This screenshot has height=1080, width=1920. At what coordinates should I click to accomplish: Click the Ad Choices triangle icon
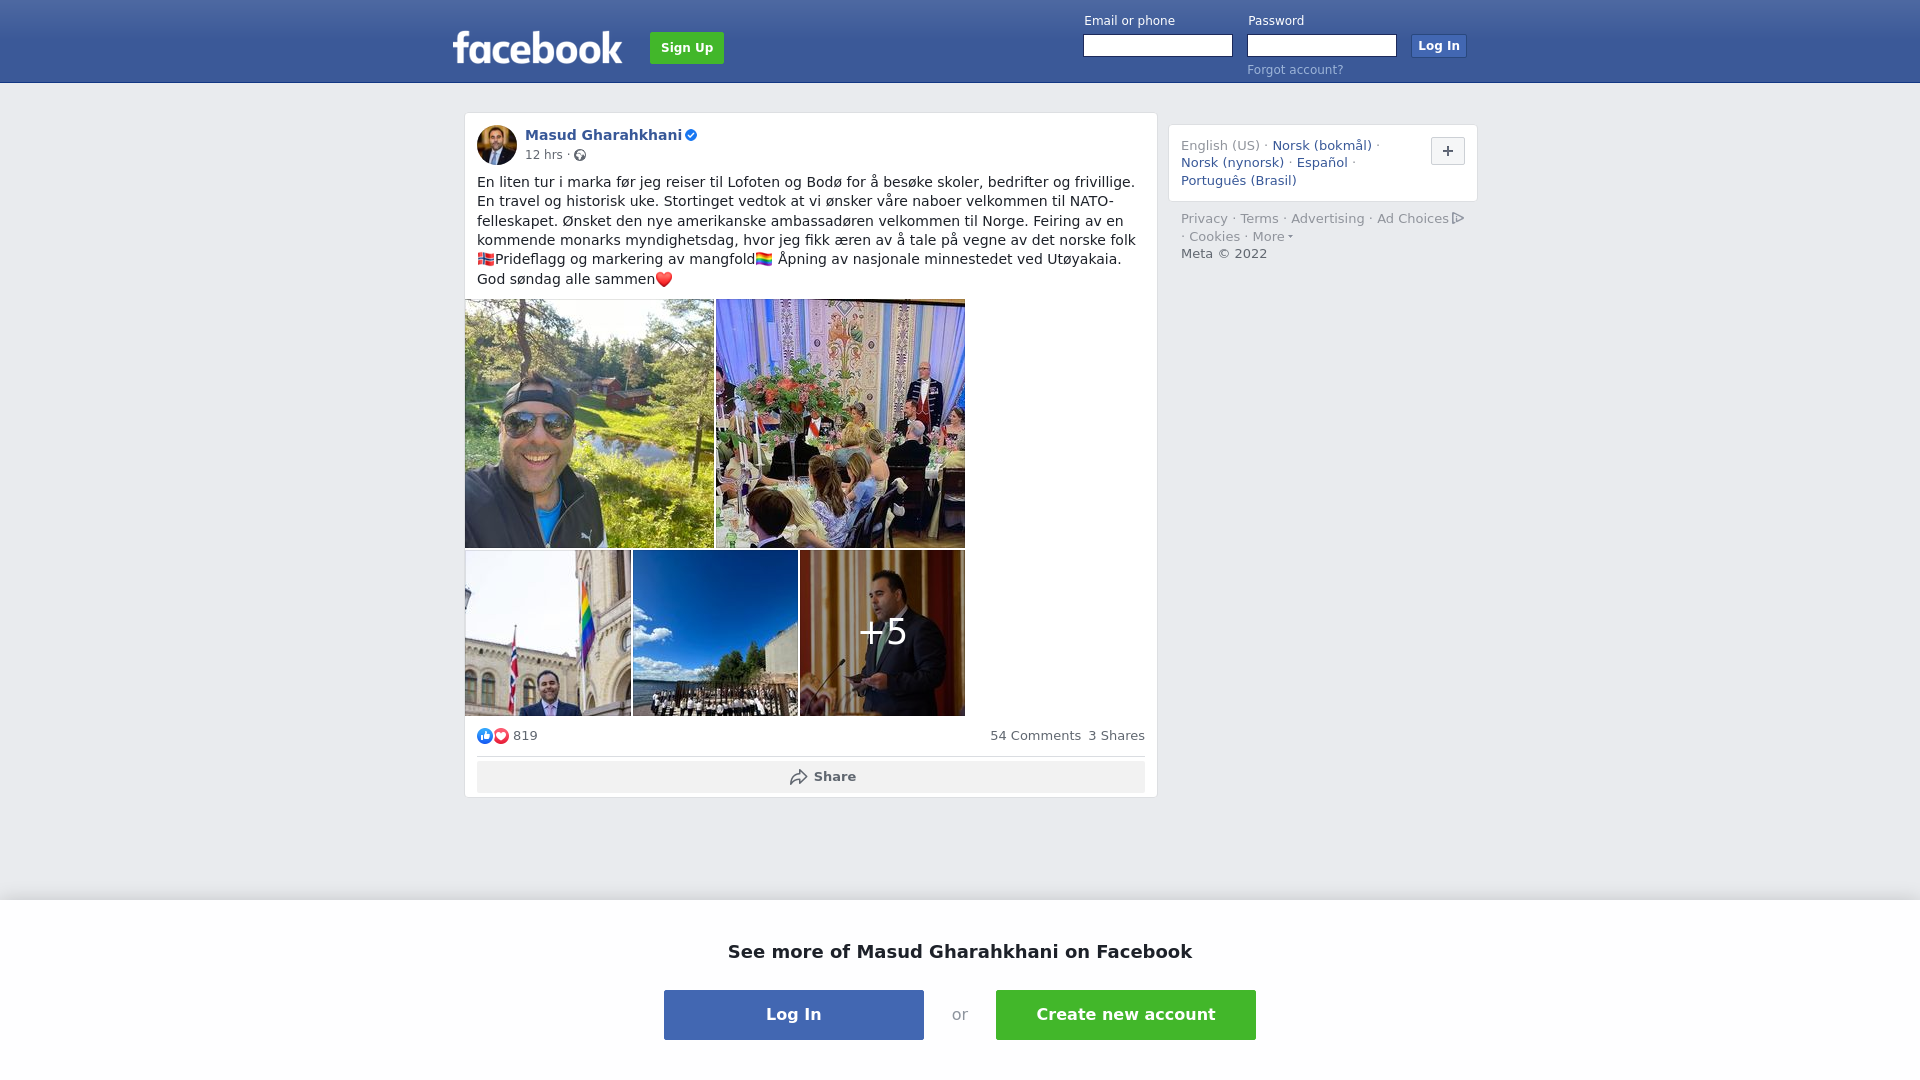pyautogui.click(x=1458, y=218)
